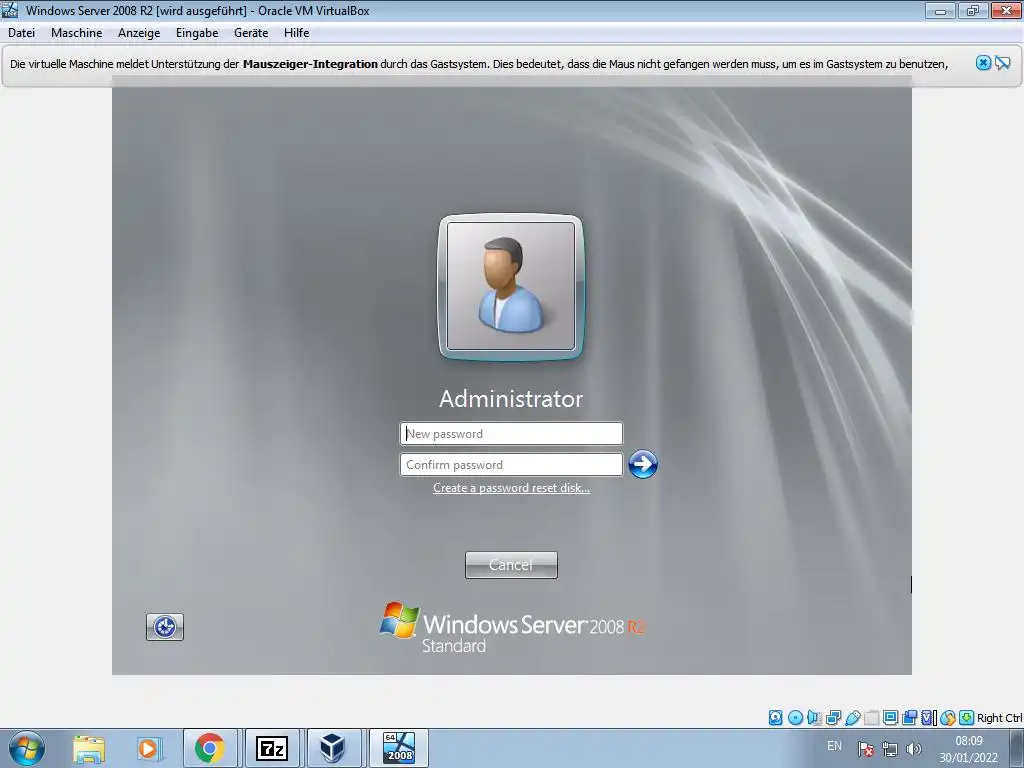Select the 2008 VM taskbar button
This screenshot has height=768, width=1024.
tap(398, 748)
